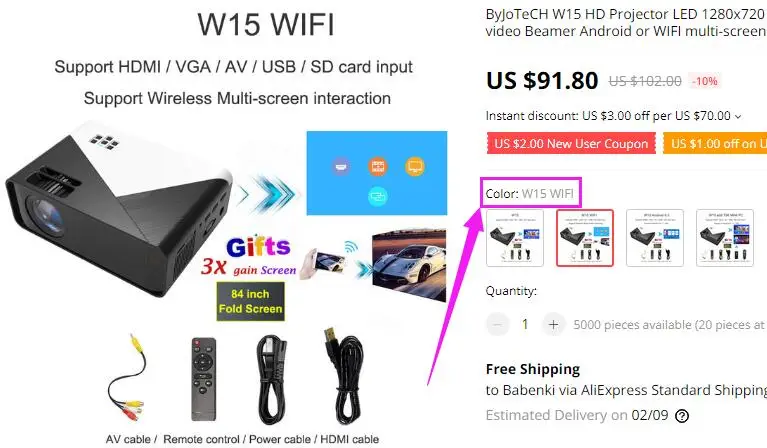Click the estimated delivery help question-mark icon
Viewport: 767px width, 448px height.
pyautogui.click(x=682, y=416)
